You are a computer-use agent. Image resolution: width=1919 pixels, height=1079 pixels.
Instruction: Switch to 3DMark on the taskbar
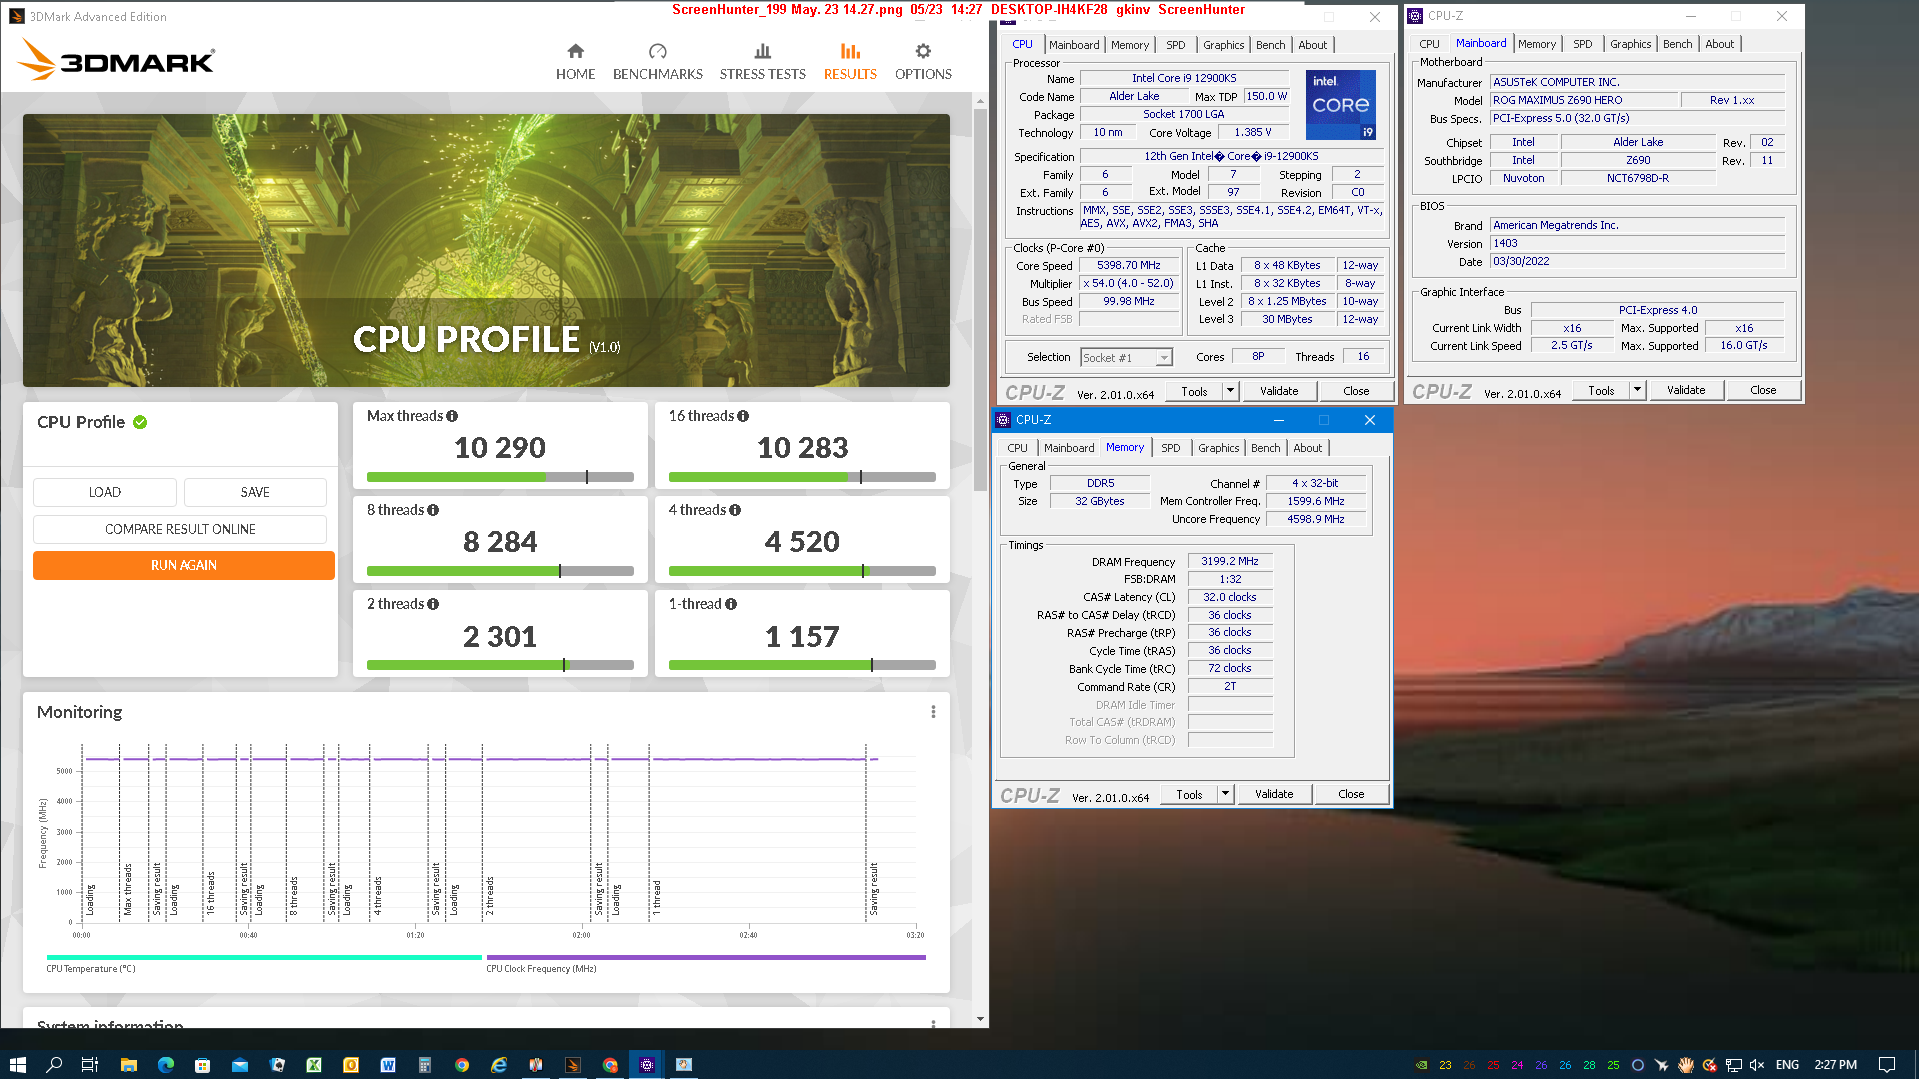click(x=572, y=1064)
